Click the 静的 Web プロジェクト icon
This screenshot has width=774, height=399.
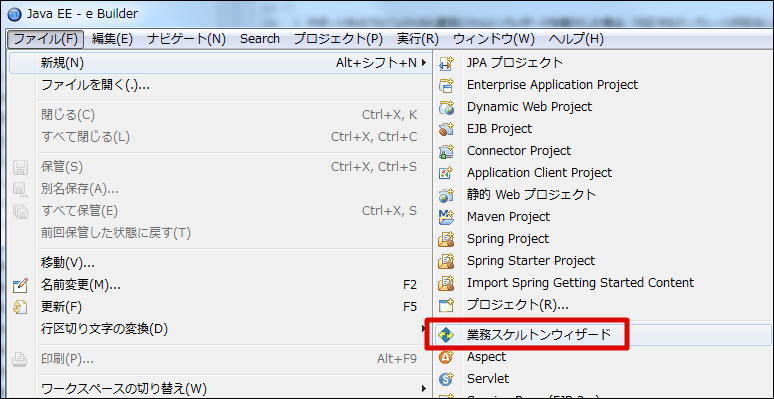[x=446, y=195]
